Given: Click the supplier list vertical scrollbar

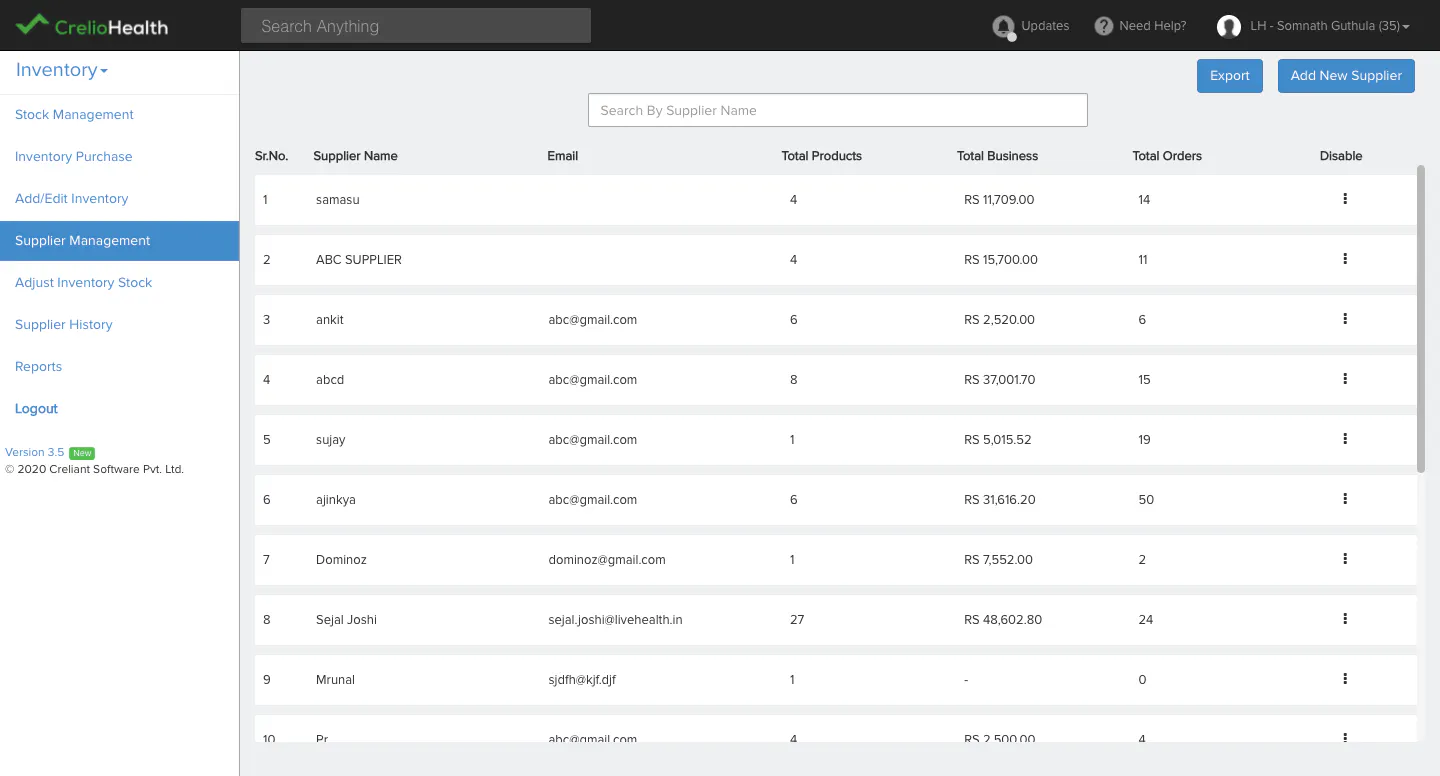Looking at the screenshot, I should pyautogui.click(x=1421, y=318).
